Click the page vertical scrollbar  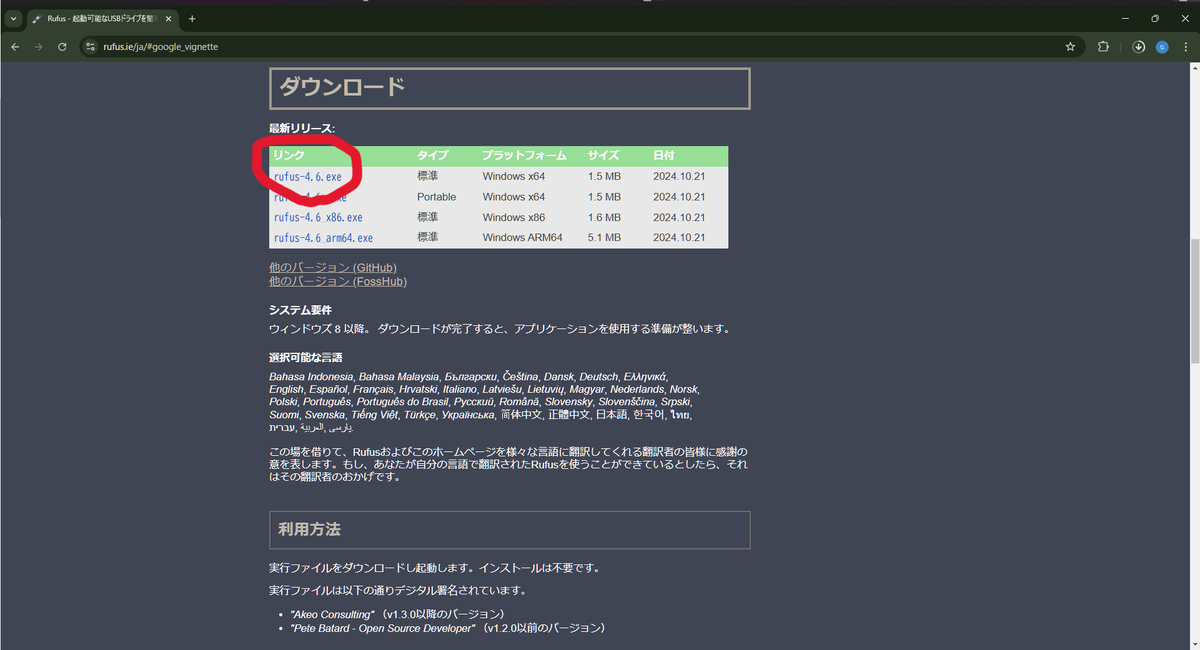[x=1194, y=300]
